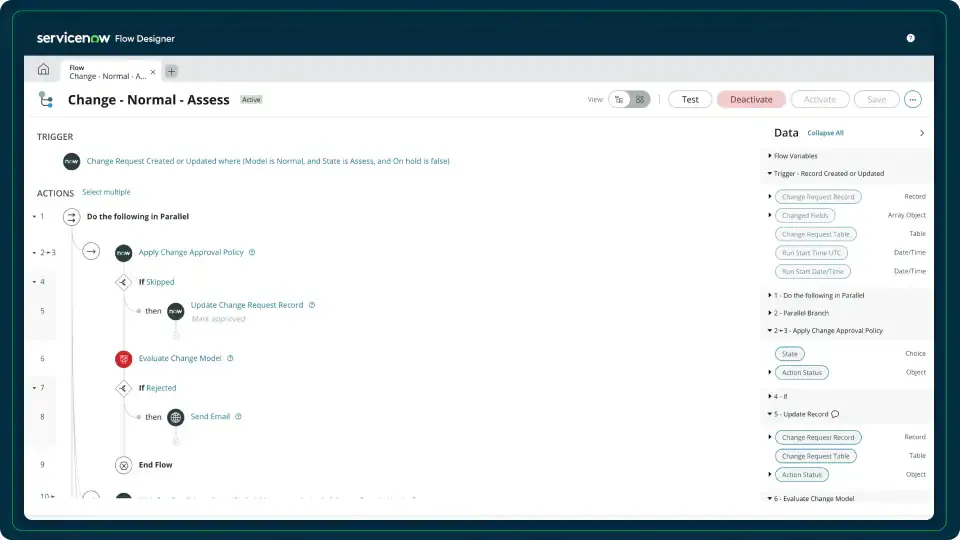The width and height of the screenshot is (960, 540).
Task: Expand the trigger's Change Request Record pill arrow
Action: (770, 197)
